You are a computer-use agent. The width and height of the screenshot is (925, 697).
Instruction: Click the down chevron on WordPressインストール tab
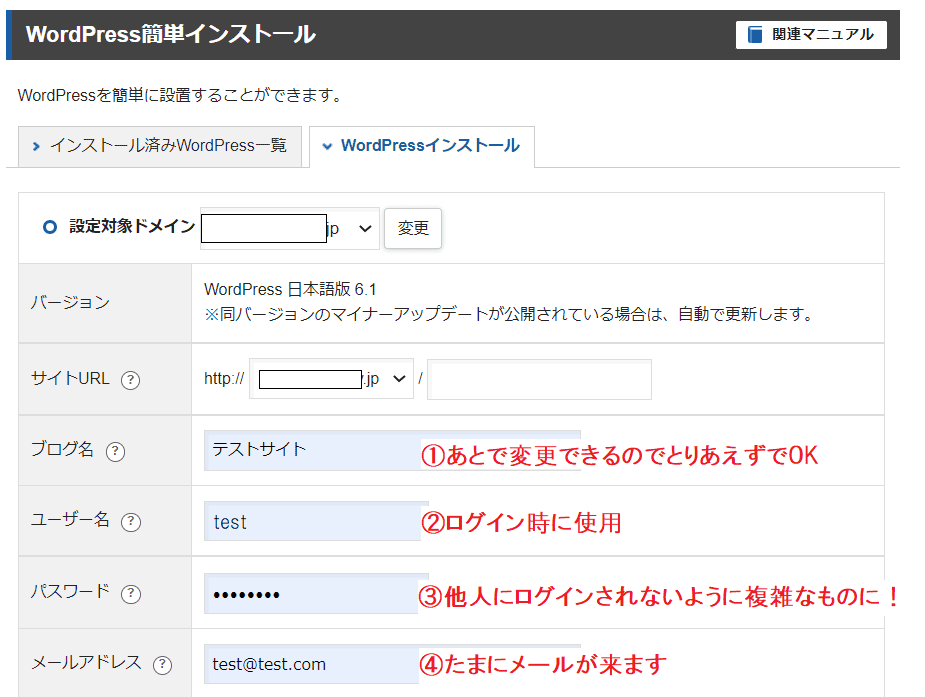[x=327, y=146]
